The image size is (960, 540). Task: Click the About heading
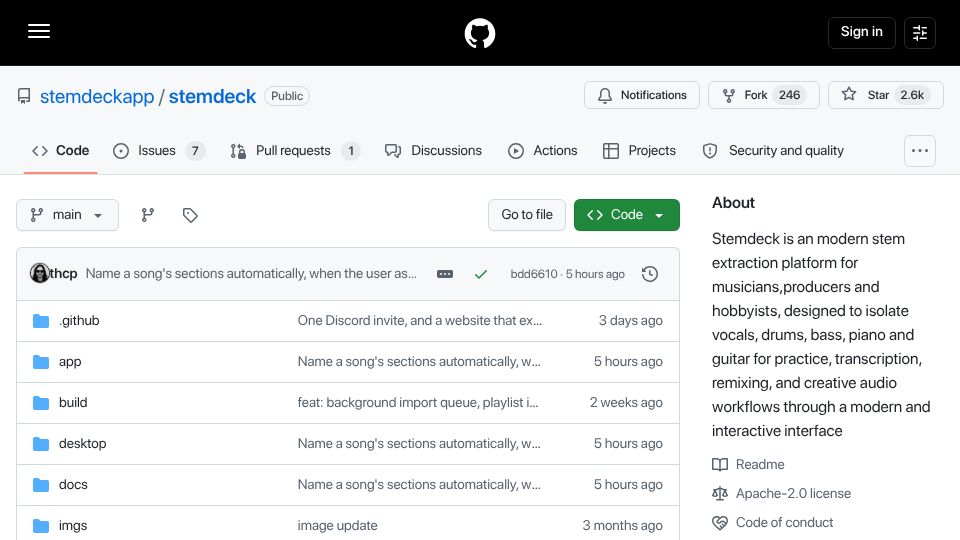tap(733, 203)
